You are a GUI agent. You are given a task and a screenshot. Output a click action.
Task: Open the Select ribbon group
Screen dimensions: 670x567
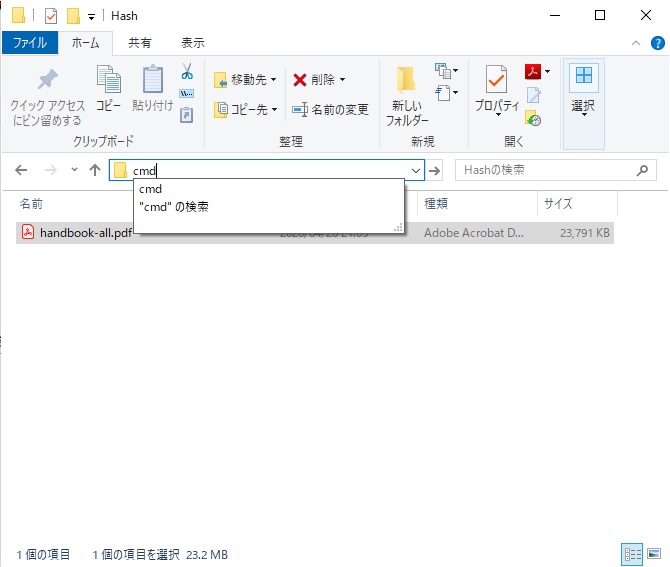pyautogui.click(x=583, y=104)
